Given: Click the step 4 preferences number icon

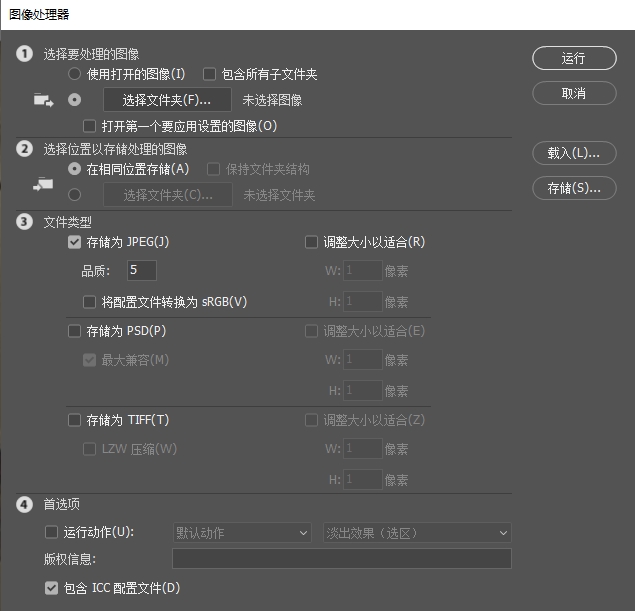Looking at the screenshot, I should (x=25, y=505).
